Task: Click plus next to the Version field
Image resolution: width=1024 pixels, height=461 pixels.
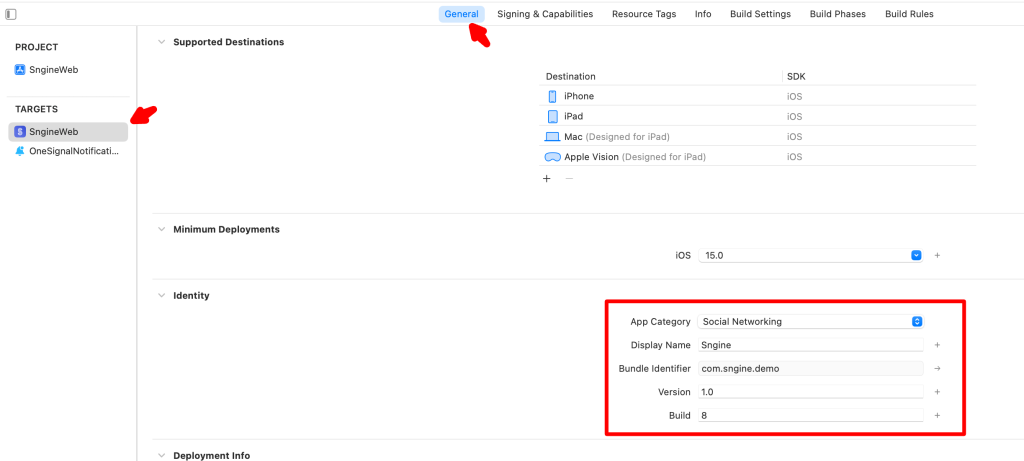Action: tap(937, 392)
